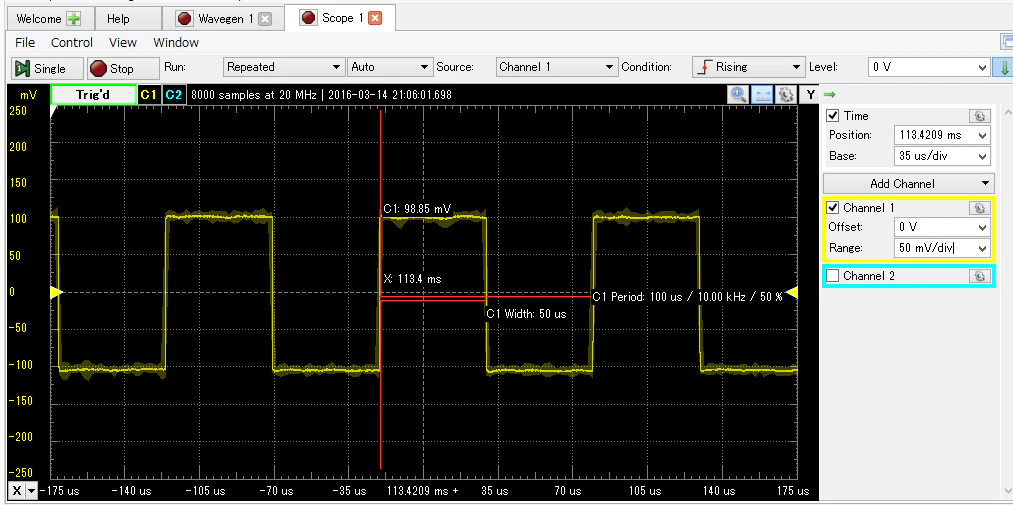Uncheck the Channel 1 checkbox

[833, 208]
